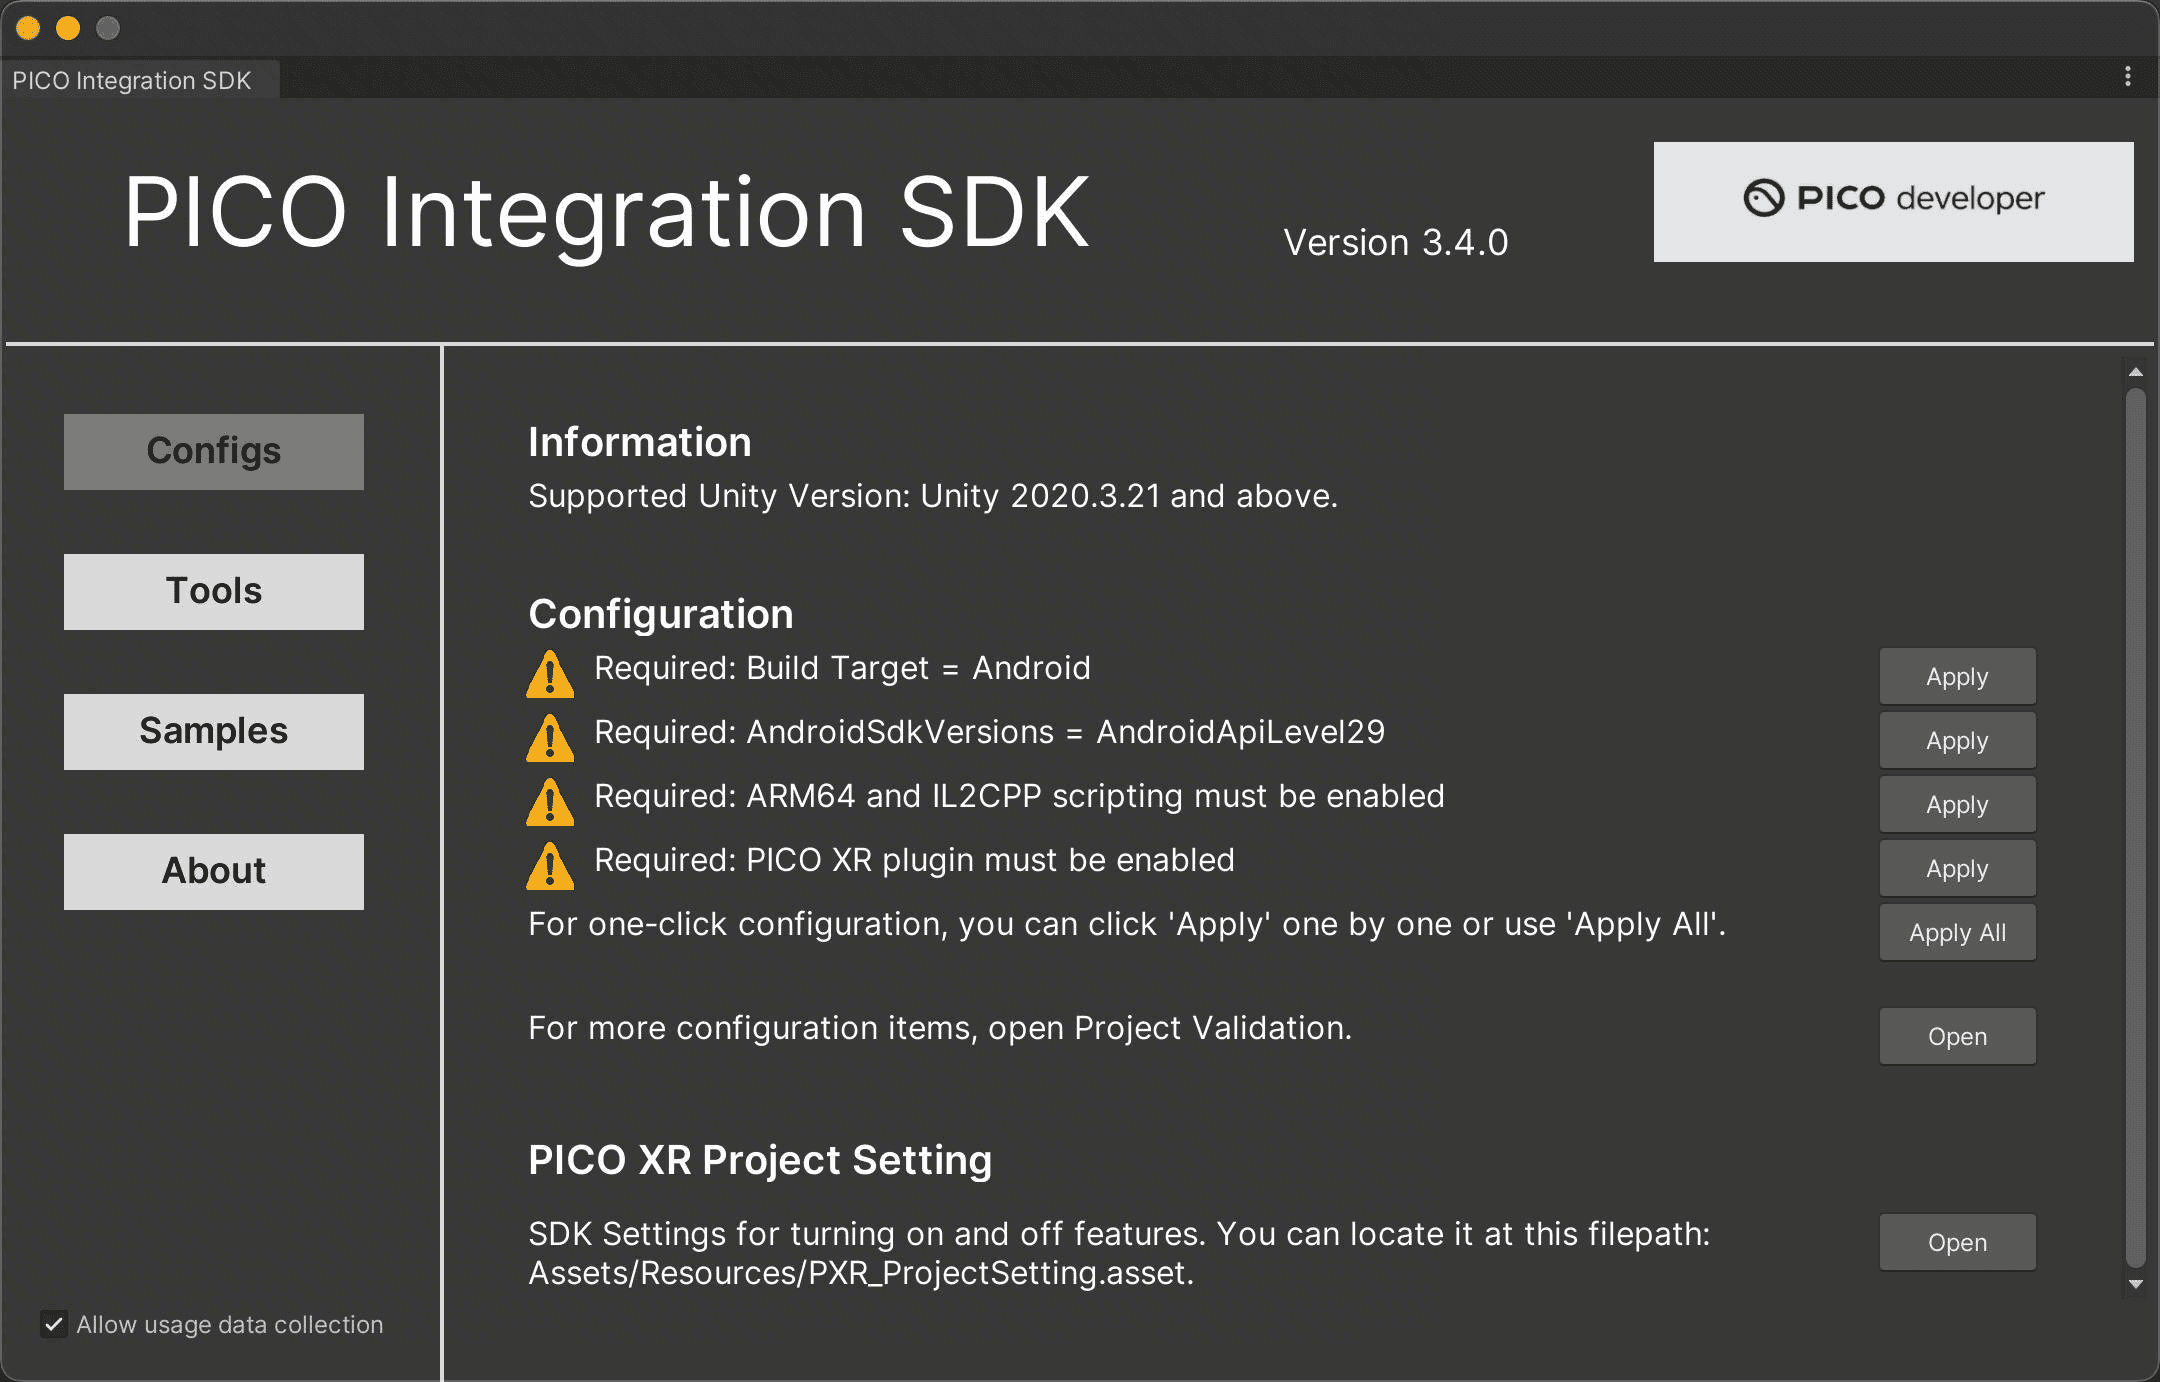Click the warning icon next to AndroidSdkVersions requirement
The height and width of the screenshot is (1382, 2160).
click(550, 738)
